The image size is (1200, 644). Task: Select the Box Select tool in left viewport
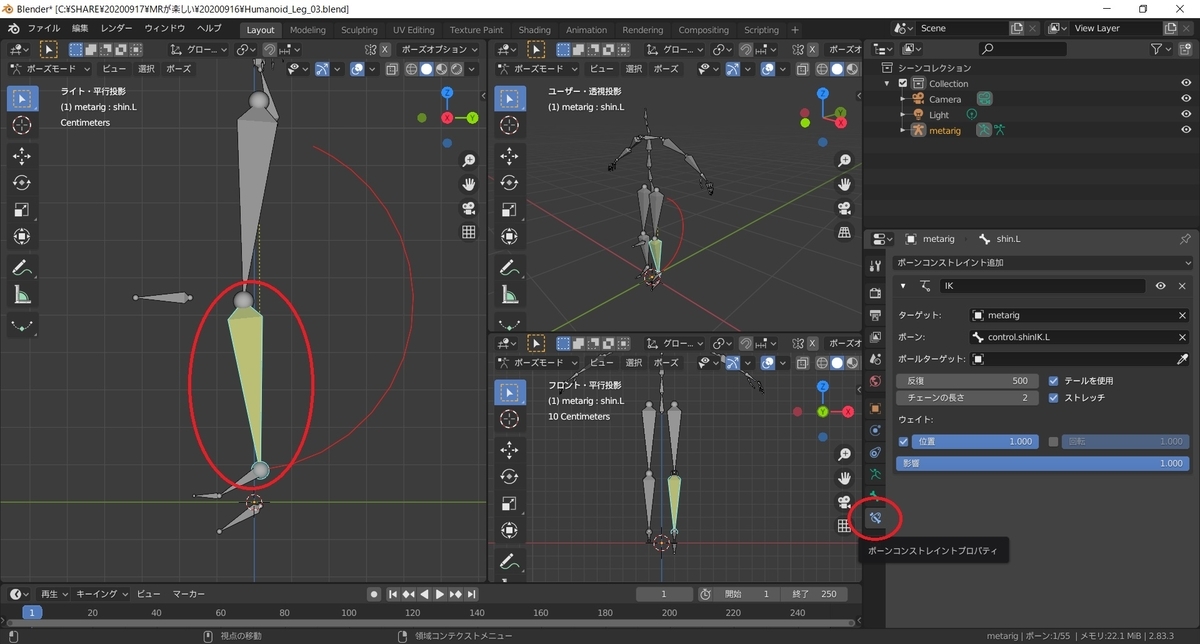(22, 98)
